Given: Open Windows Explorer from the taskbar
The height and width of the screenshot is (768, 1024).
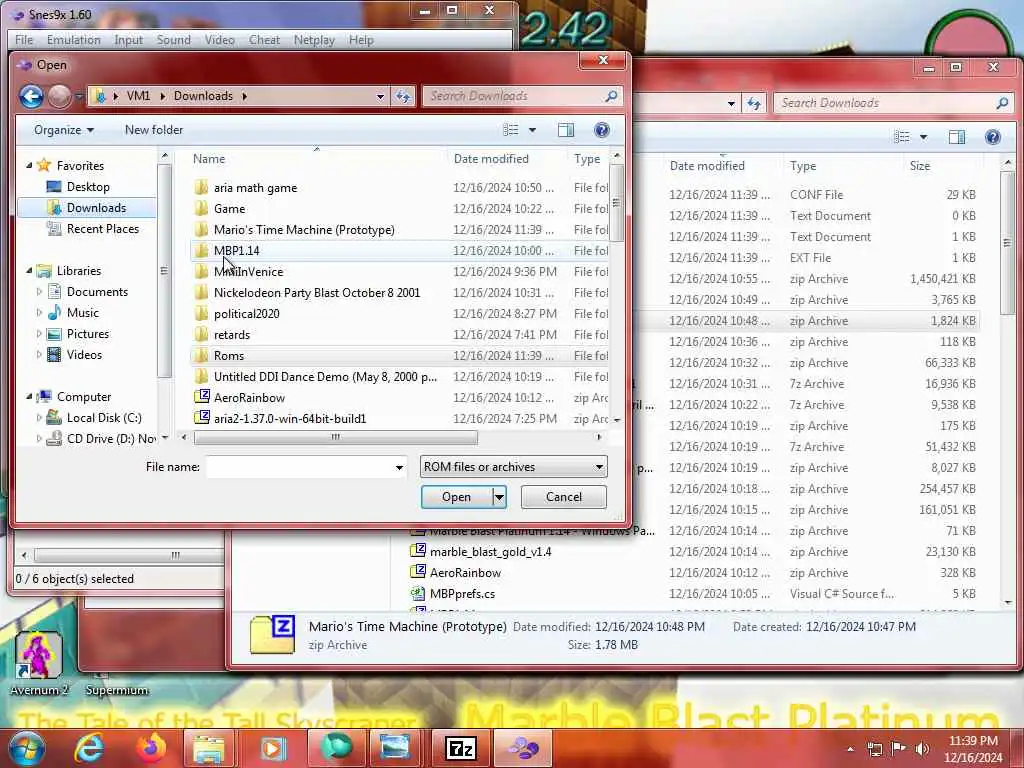Looking at the screenshot, I should tap(208, 748).
